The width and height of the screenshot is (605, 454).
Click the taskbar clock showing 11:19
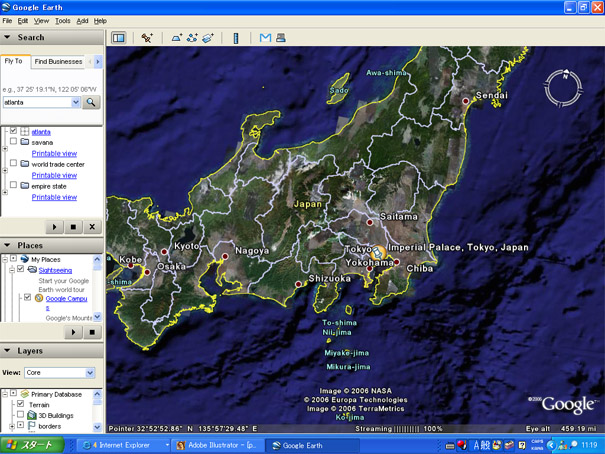589,445
